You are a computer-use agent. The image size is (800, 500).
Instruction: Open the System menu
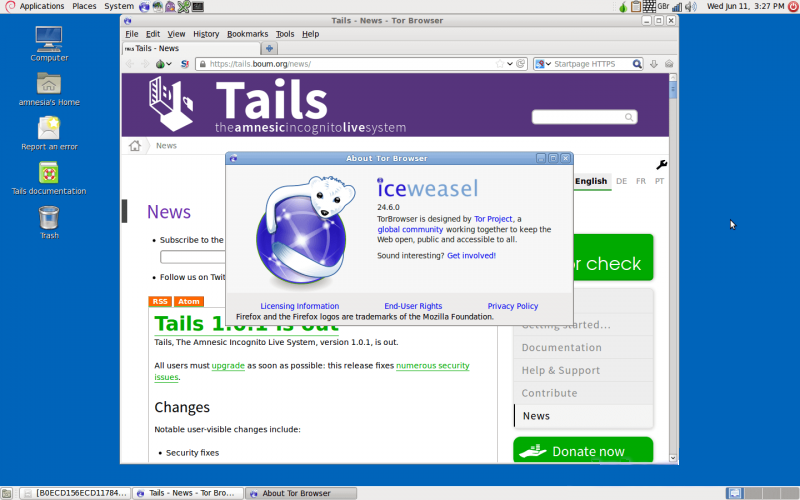pyautogui.click(x=119, y=6)
